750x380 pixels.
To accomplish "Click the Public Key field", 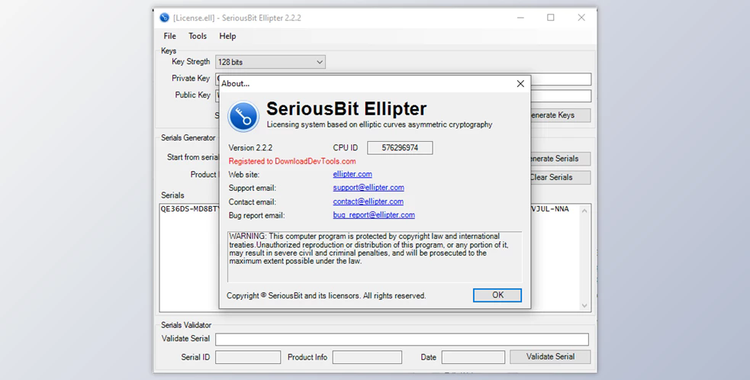I will tap(560, 96).
